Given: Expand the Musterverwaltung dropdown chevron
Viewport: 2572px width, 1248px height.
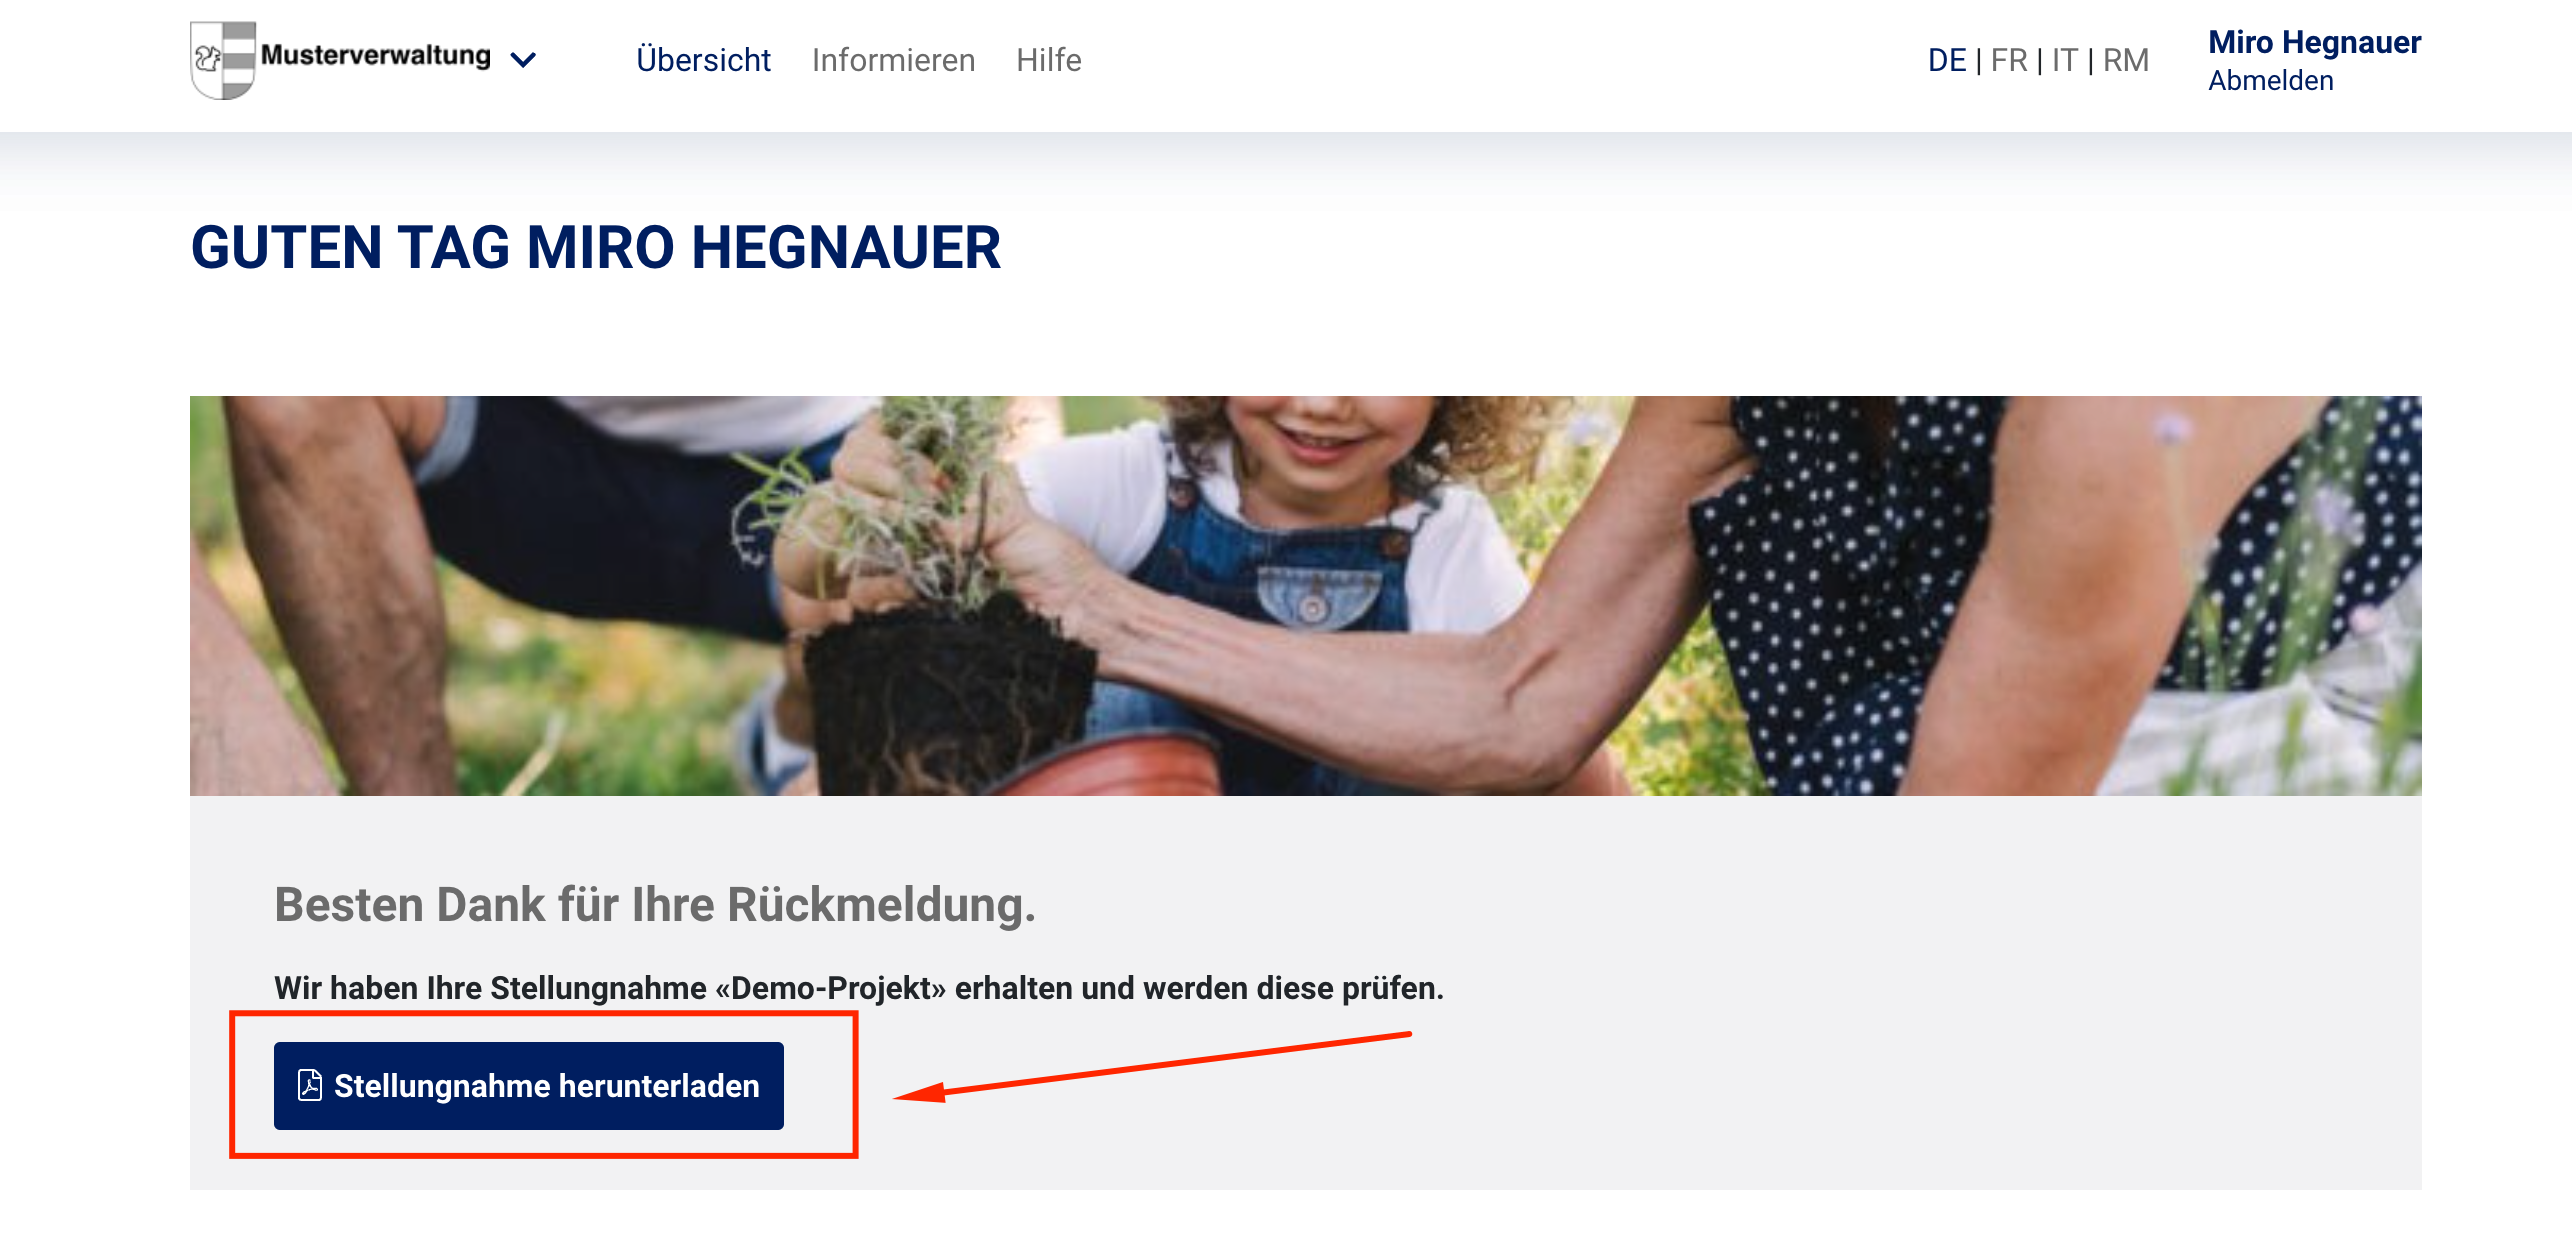Looking at the screenshot, I should (523, 60).
